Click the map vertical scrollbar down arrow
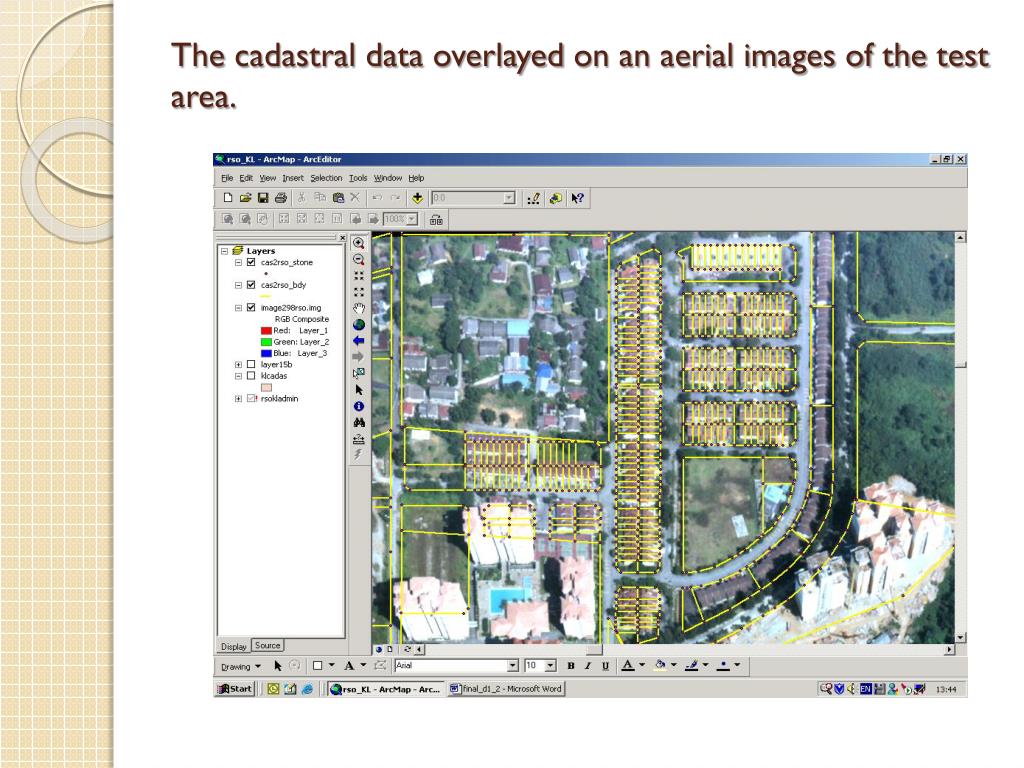Screen dimensions: 1024x768 [960, 637]
